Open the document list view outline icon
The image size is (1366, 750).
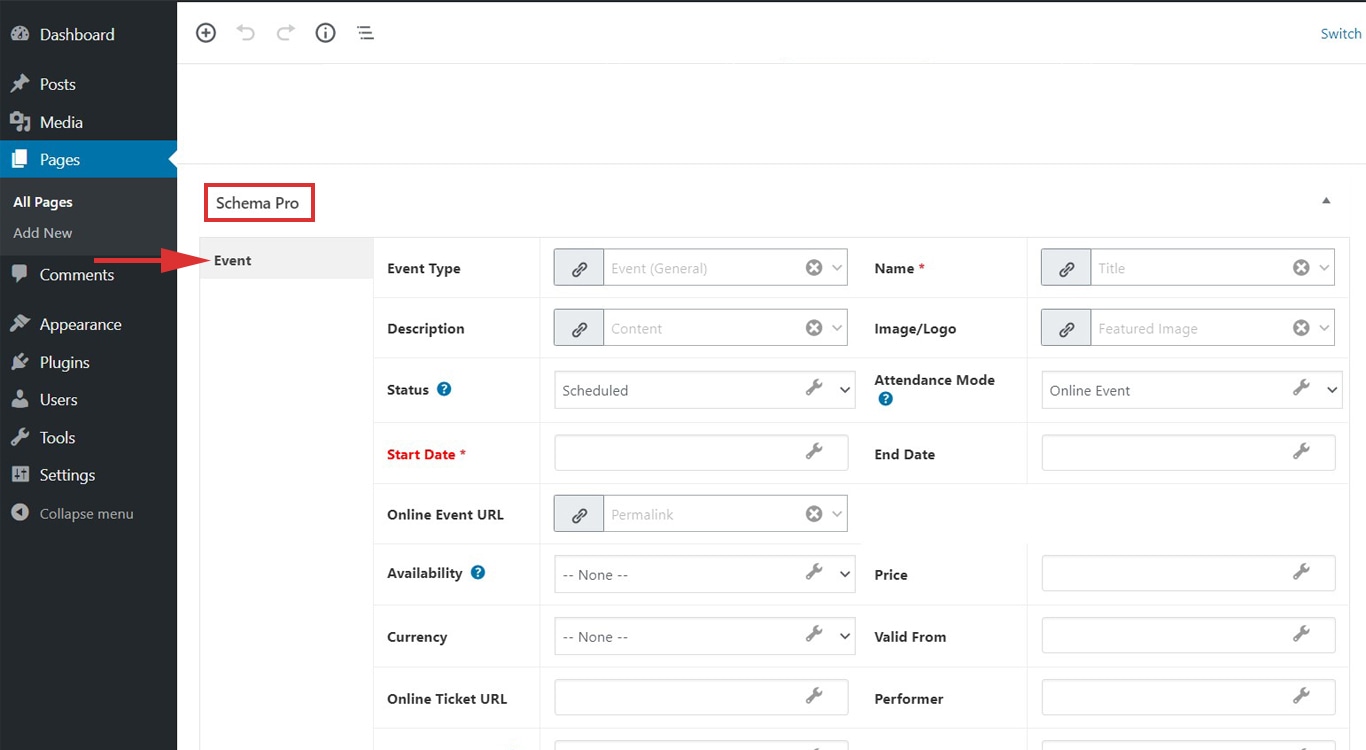coord(365,32)
